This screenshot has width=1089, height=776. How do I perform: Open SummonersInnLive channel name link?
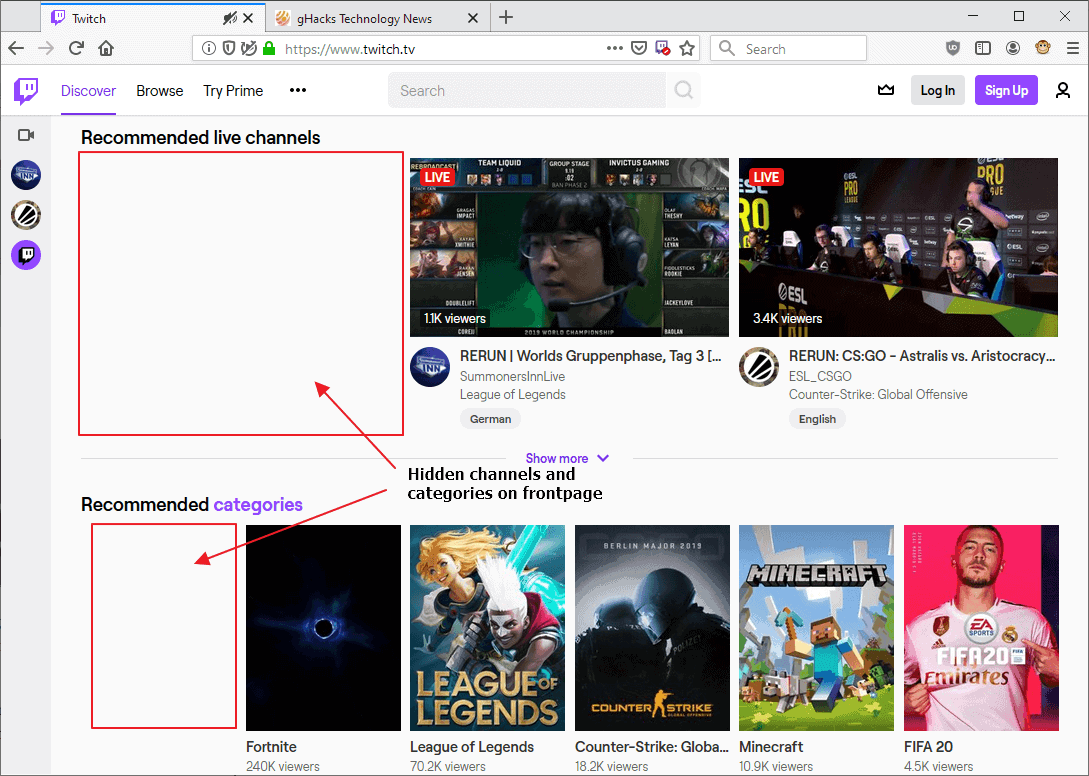(x=512, y=377)
